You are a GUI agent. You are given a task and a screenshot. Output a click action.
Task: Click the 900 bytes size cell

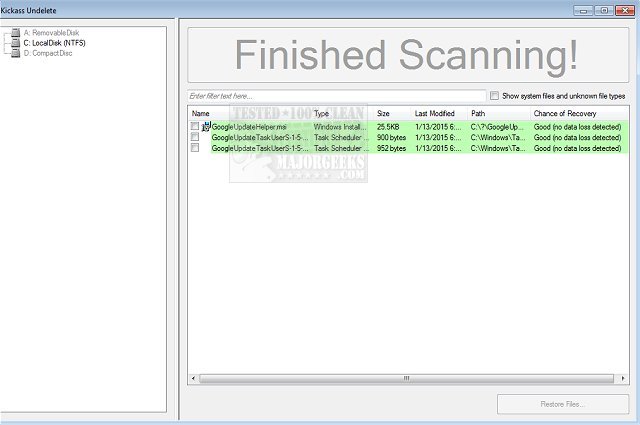391,138
